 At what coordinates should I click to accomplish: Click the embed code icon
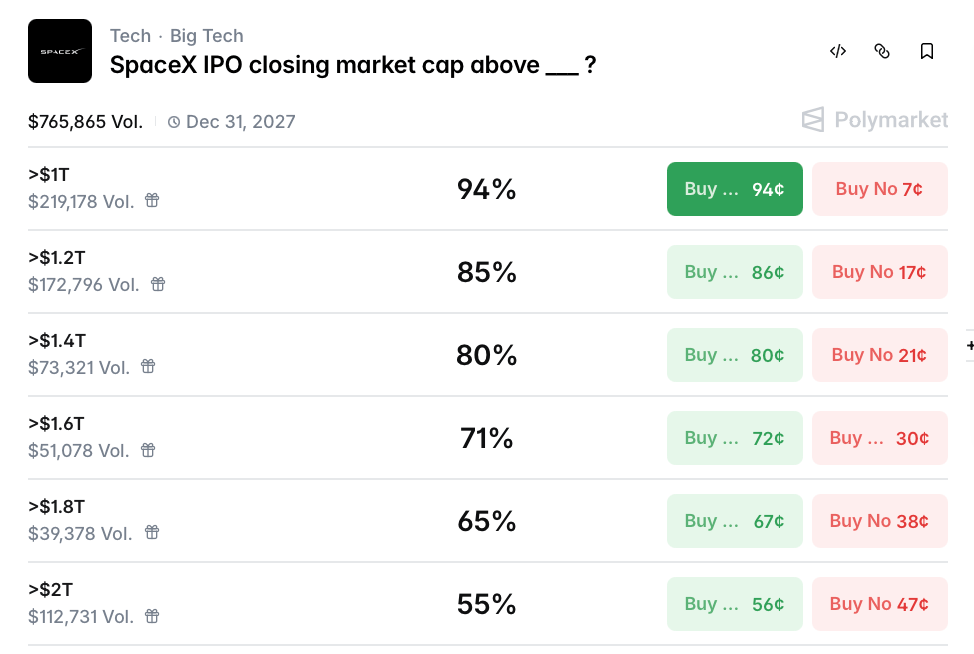click(838, 51)
